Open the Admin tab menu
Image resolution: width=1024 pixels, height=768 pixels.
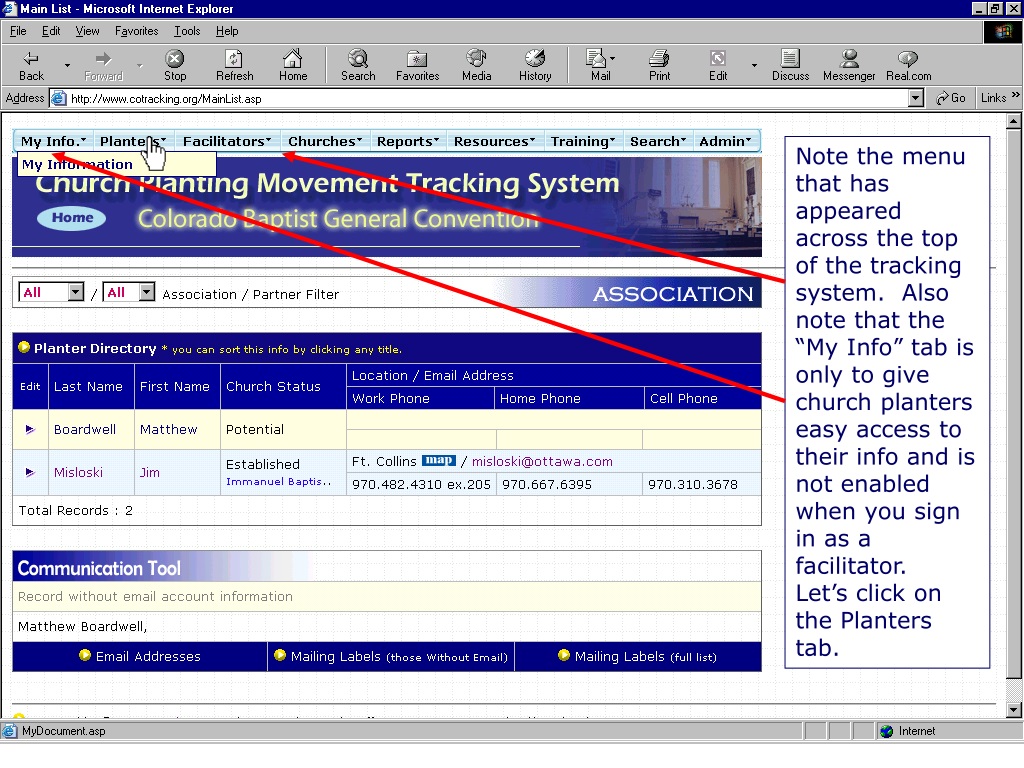pyautogui.click(x=725, y=141)
